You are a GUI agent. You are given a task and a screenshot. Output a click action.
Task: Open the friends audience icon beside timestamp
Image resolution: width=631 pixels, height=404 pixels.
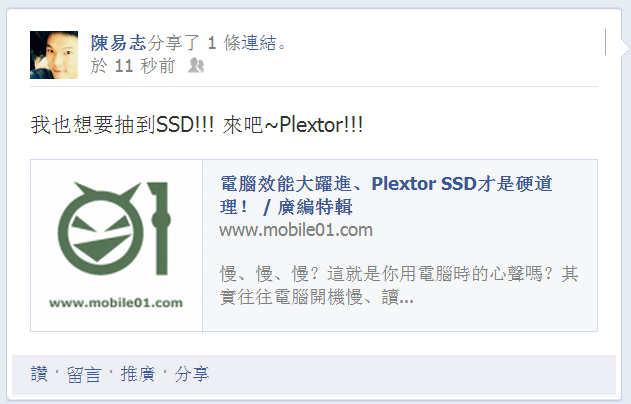tap(196, 66)
